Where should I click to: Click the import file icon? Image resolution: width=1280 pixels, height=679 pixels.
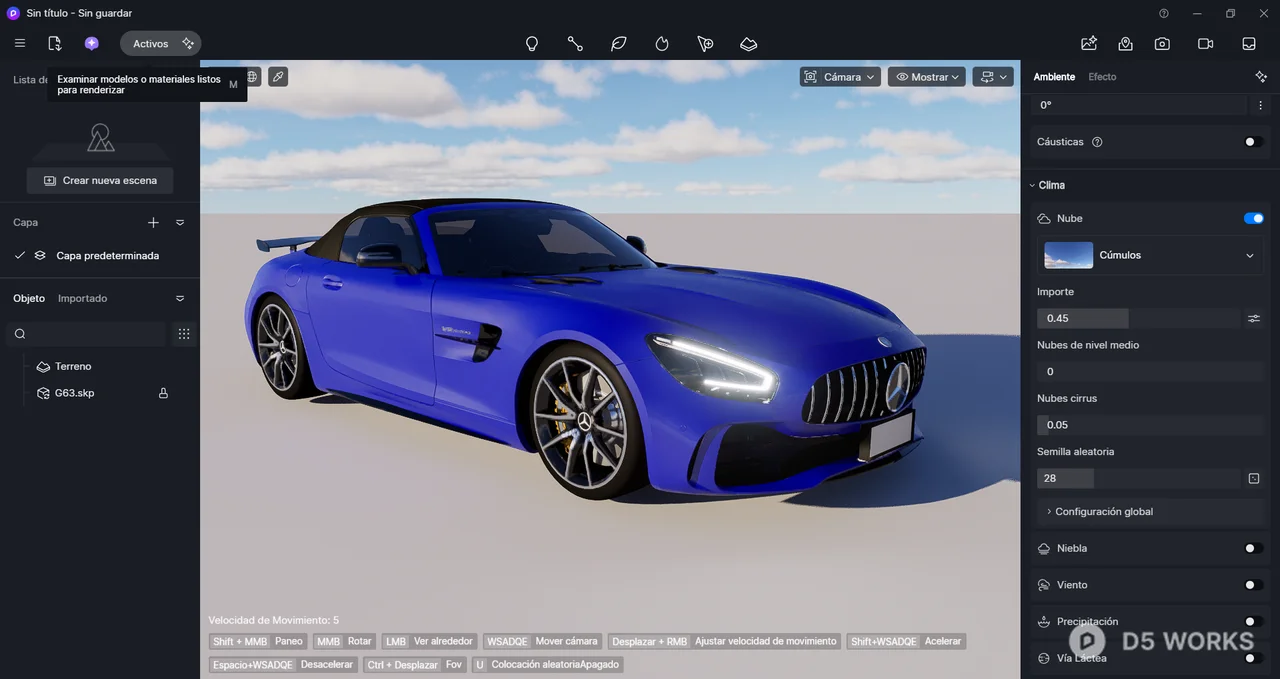(x=55, y=43)
